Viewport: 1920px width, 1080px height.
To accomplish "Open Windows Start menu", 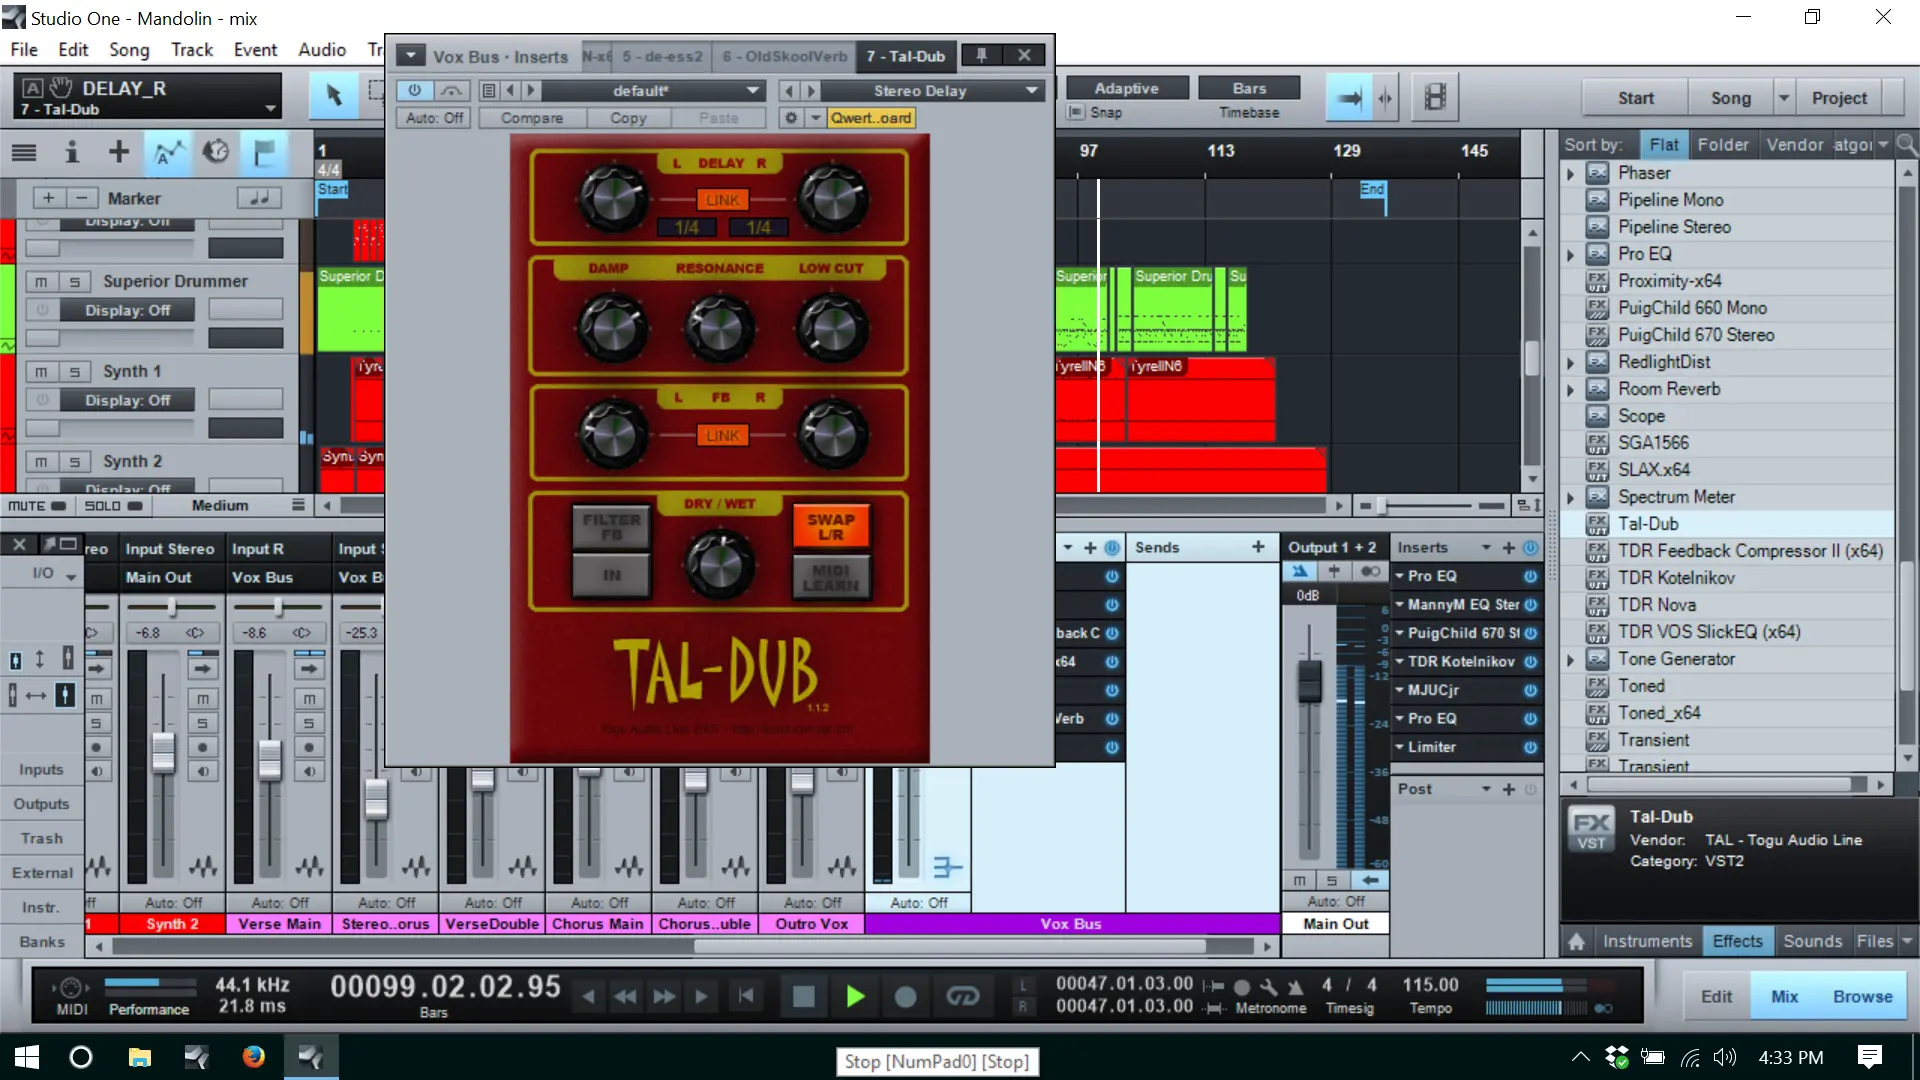I will tap(27, 1057).
